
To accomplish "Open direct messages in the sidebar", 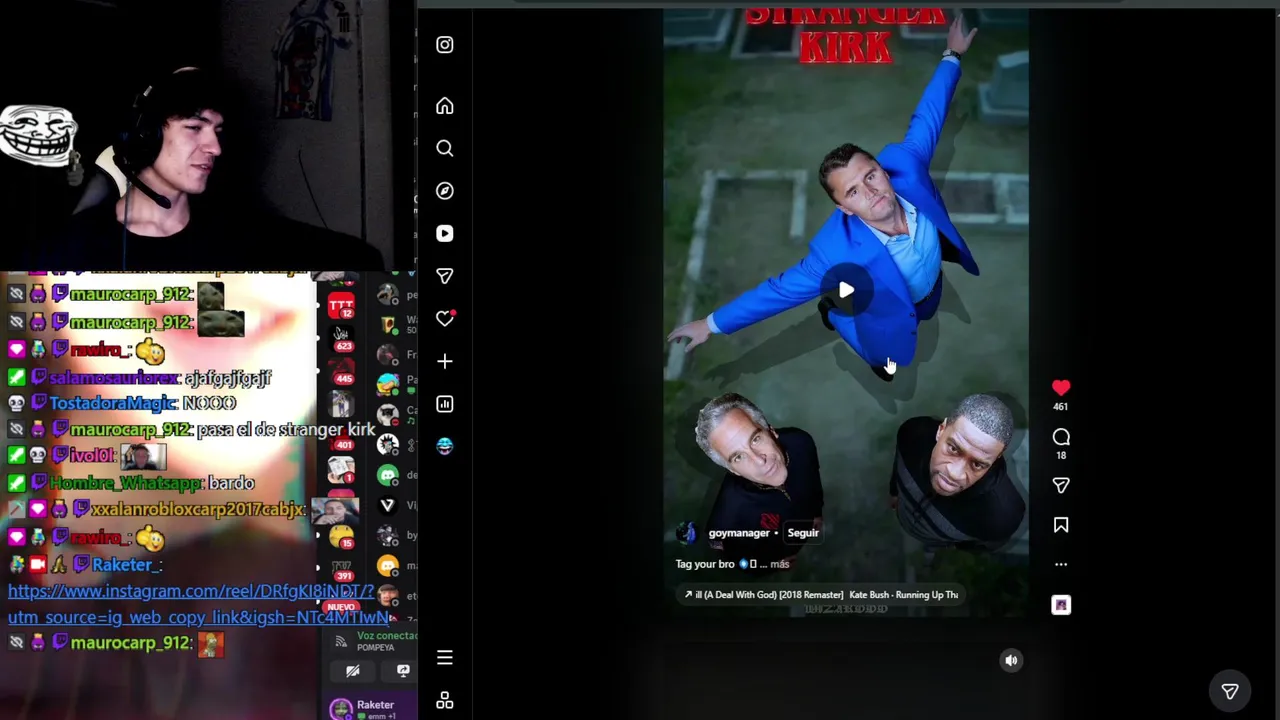I will [445, 276].
